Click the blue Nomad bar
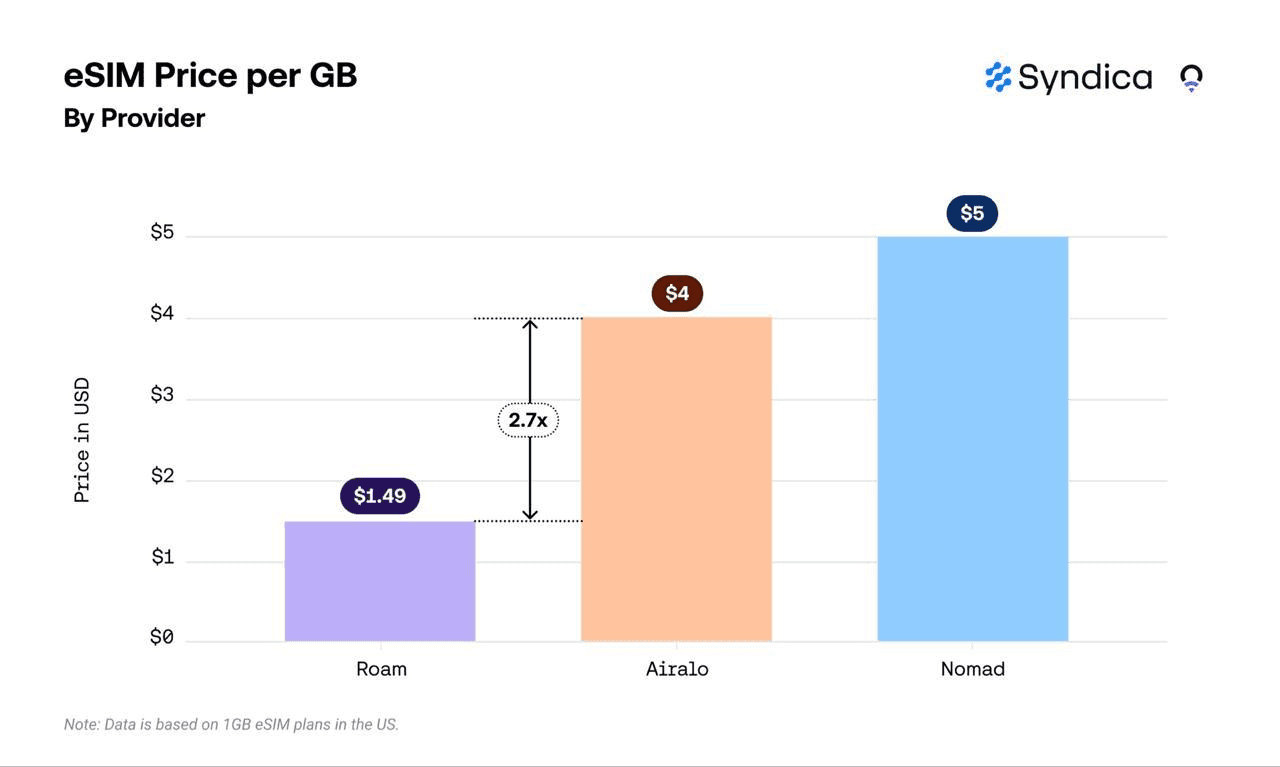 tap(972, 439)
